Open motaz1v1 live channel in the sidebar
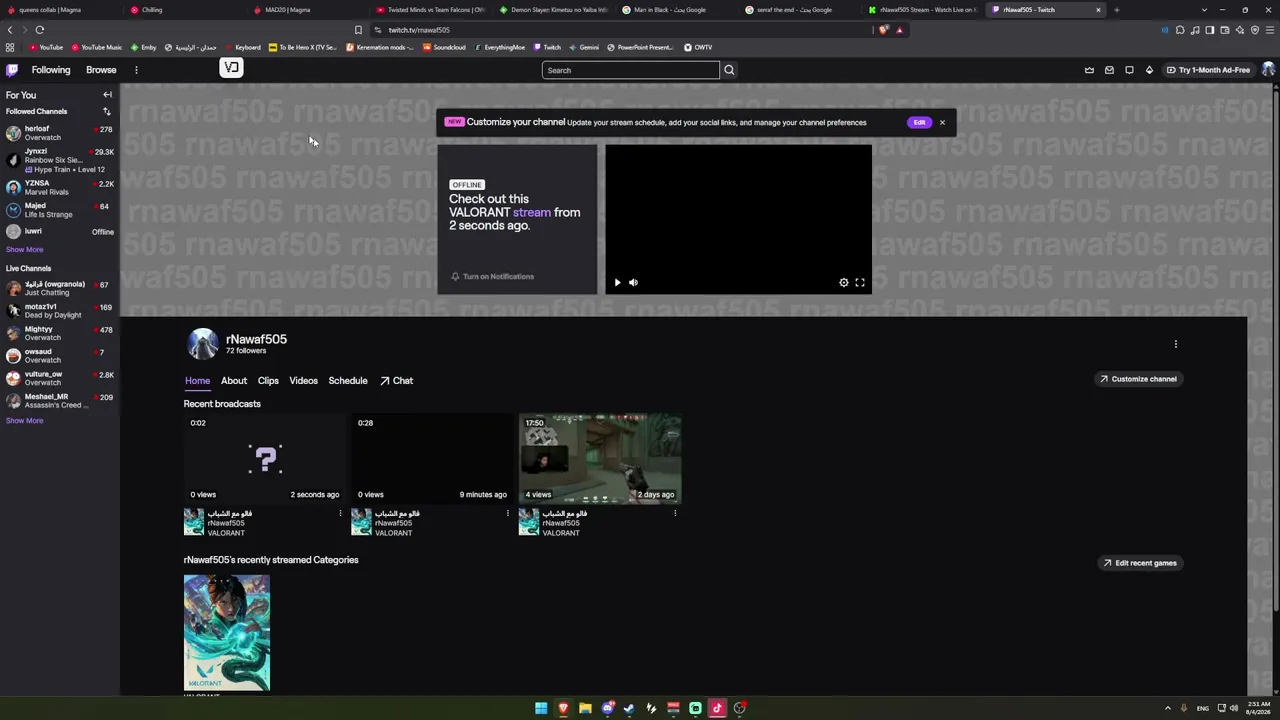 60,311
